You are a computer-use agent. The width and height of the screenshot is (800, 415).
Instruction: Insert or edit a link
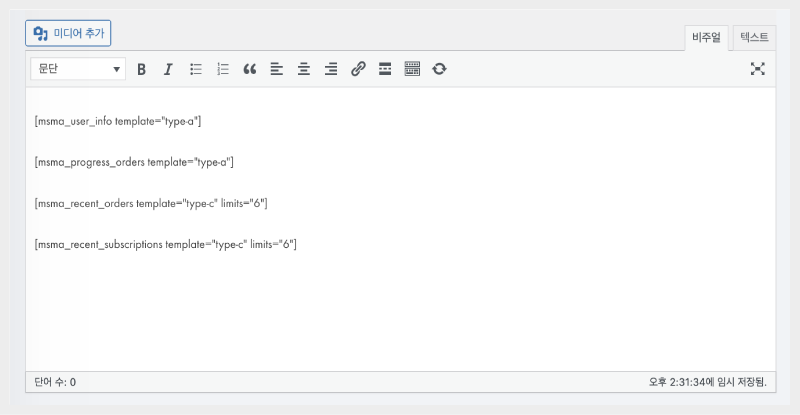(x=358, y=69)
